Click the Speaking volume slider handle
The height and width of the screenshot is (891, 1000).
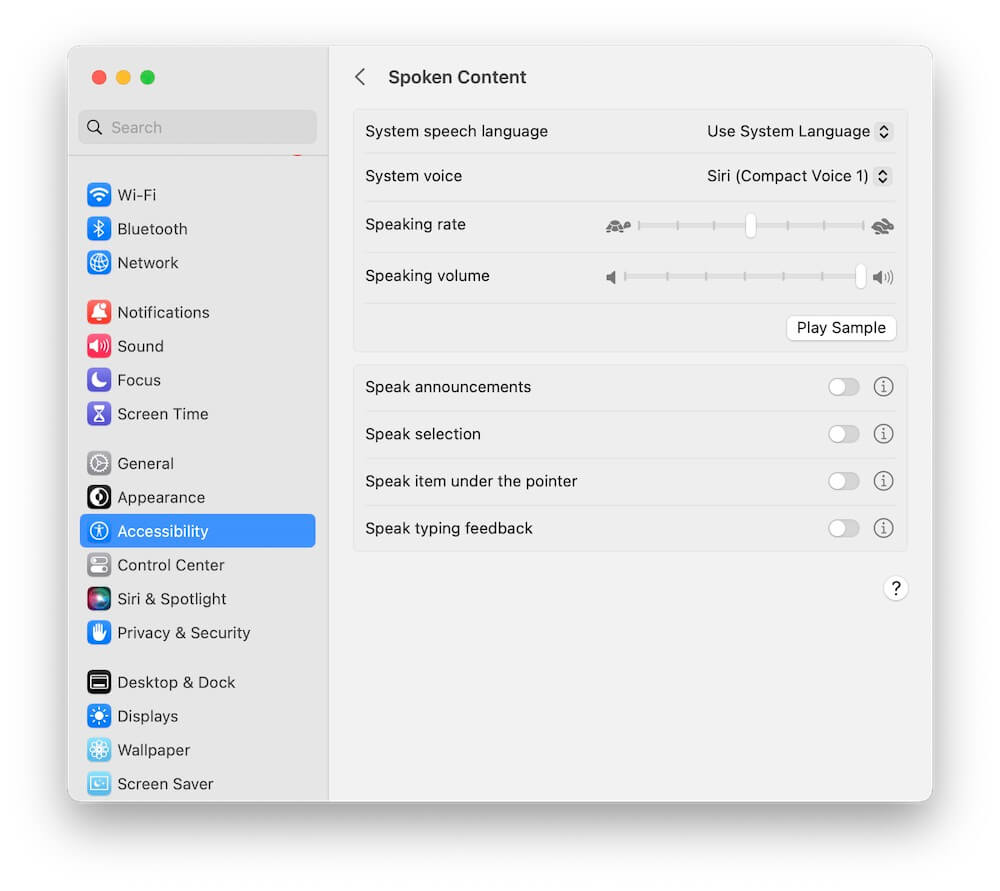[x=861, y=276]
